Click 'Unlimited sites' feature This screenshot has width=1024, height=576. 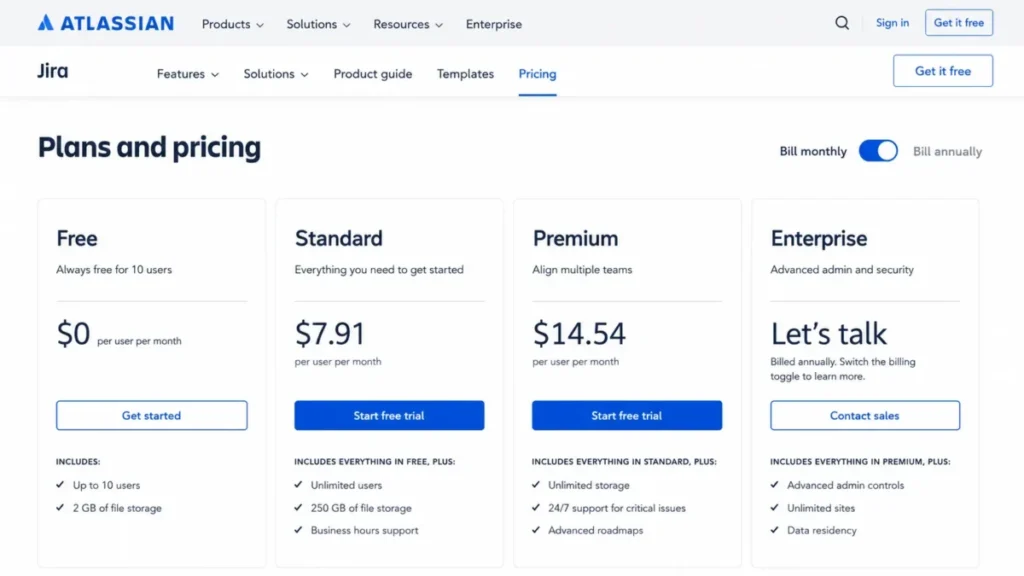click(821, 508)
